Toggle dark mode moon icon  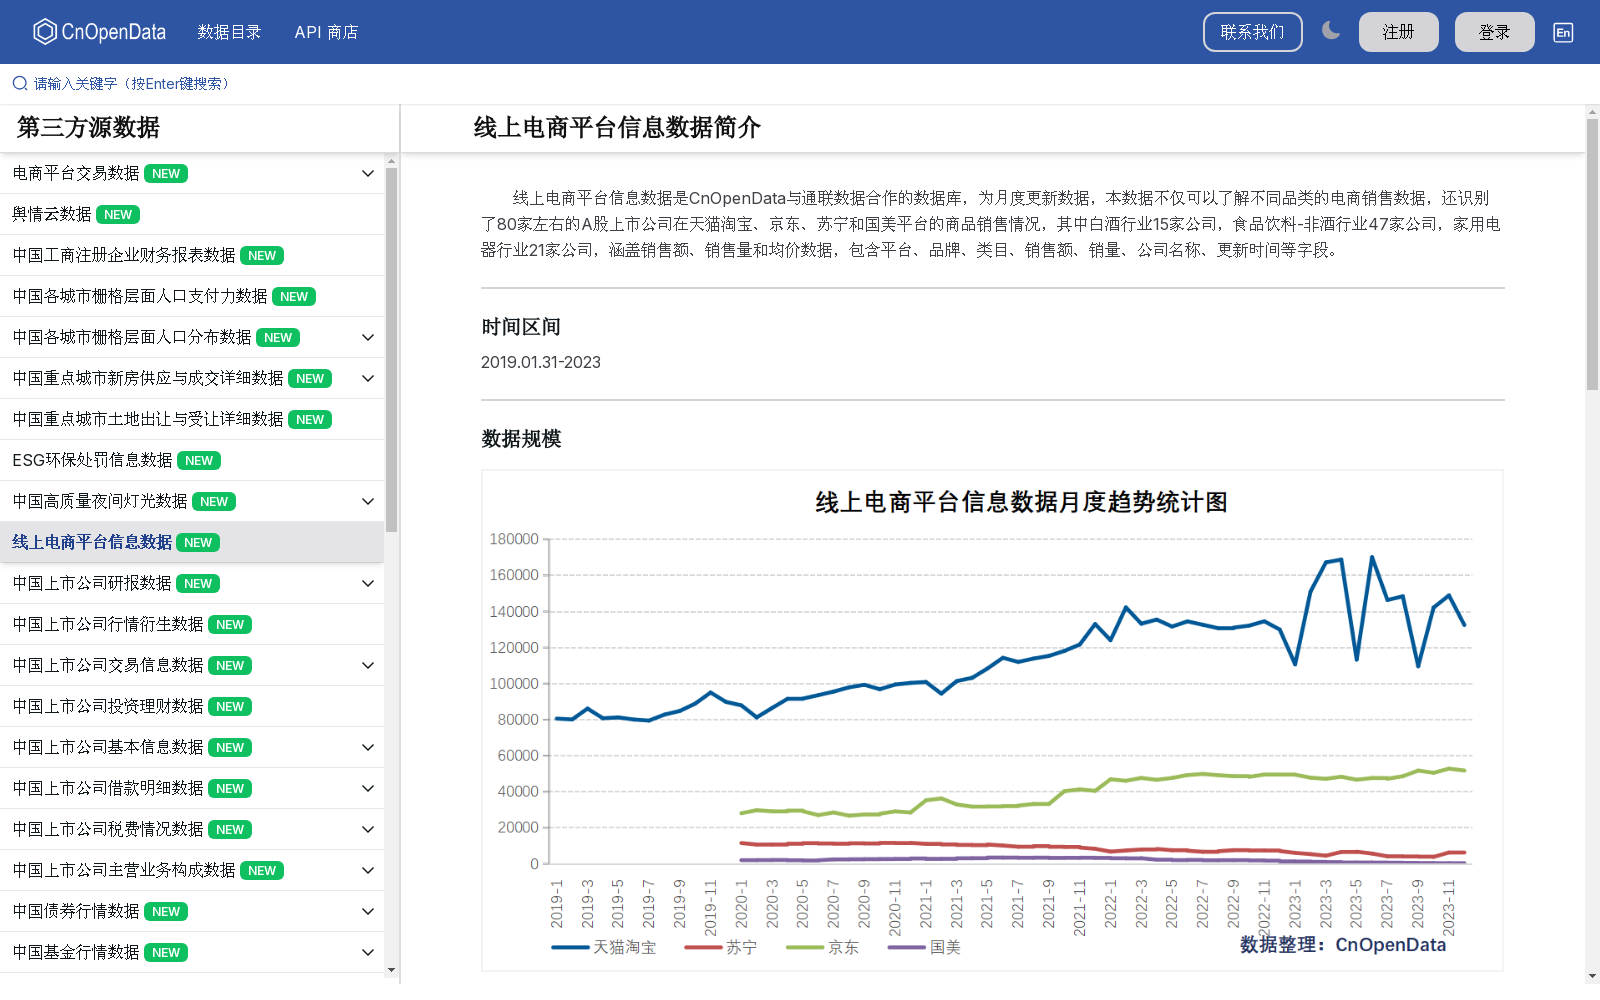click(x=1331, y=31)
